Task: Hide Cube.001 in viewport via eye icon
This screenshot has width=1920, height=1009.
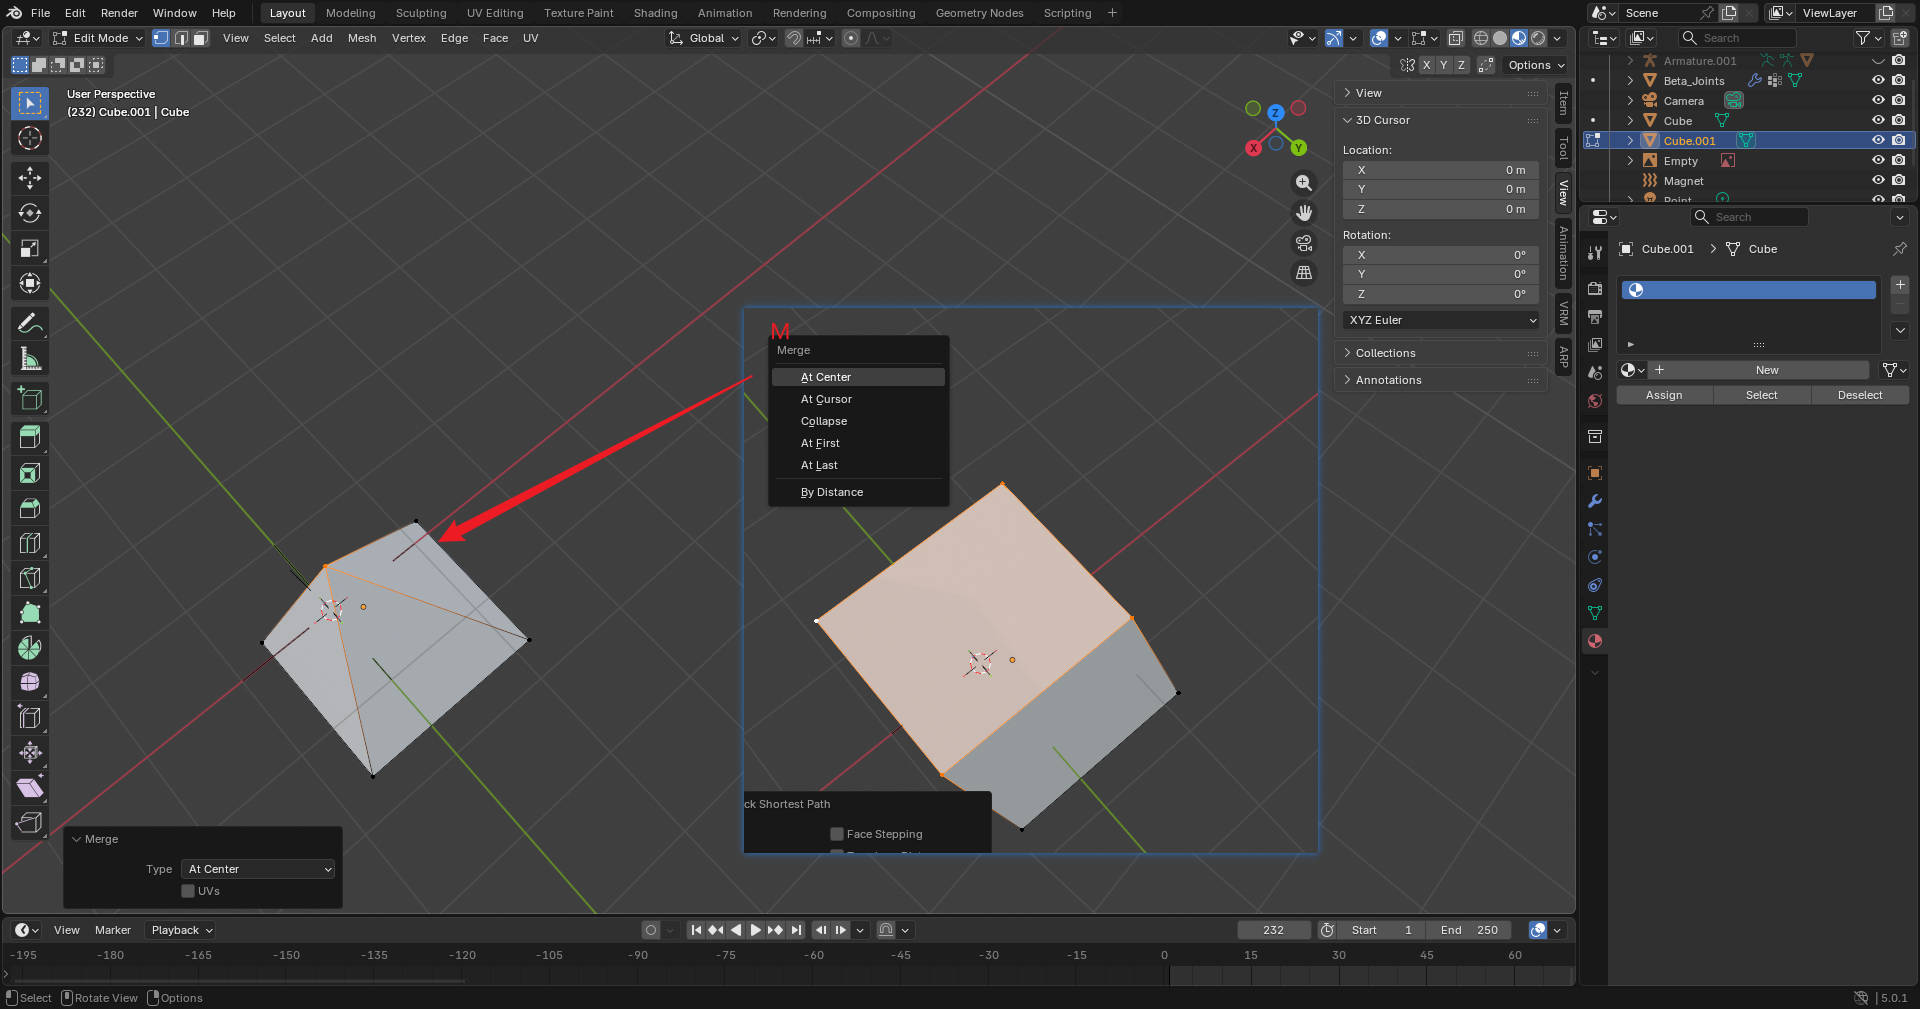Action: pos(1878,141)
